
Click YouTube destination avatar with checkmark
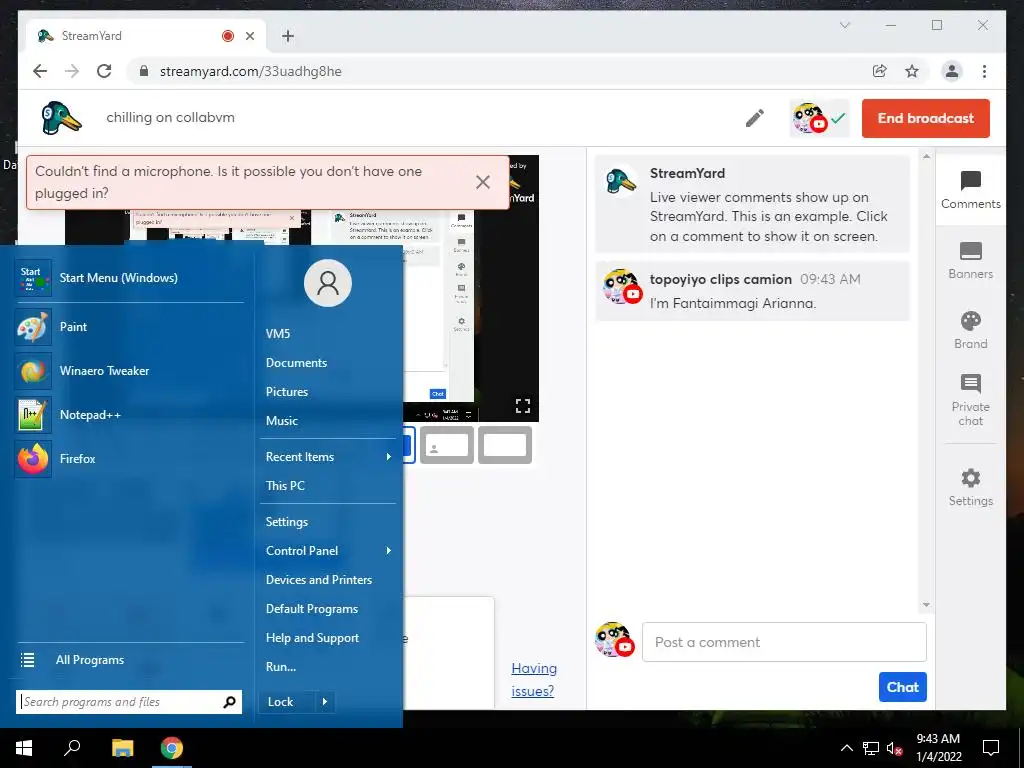(819, 119)
